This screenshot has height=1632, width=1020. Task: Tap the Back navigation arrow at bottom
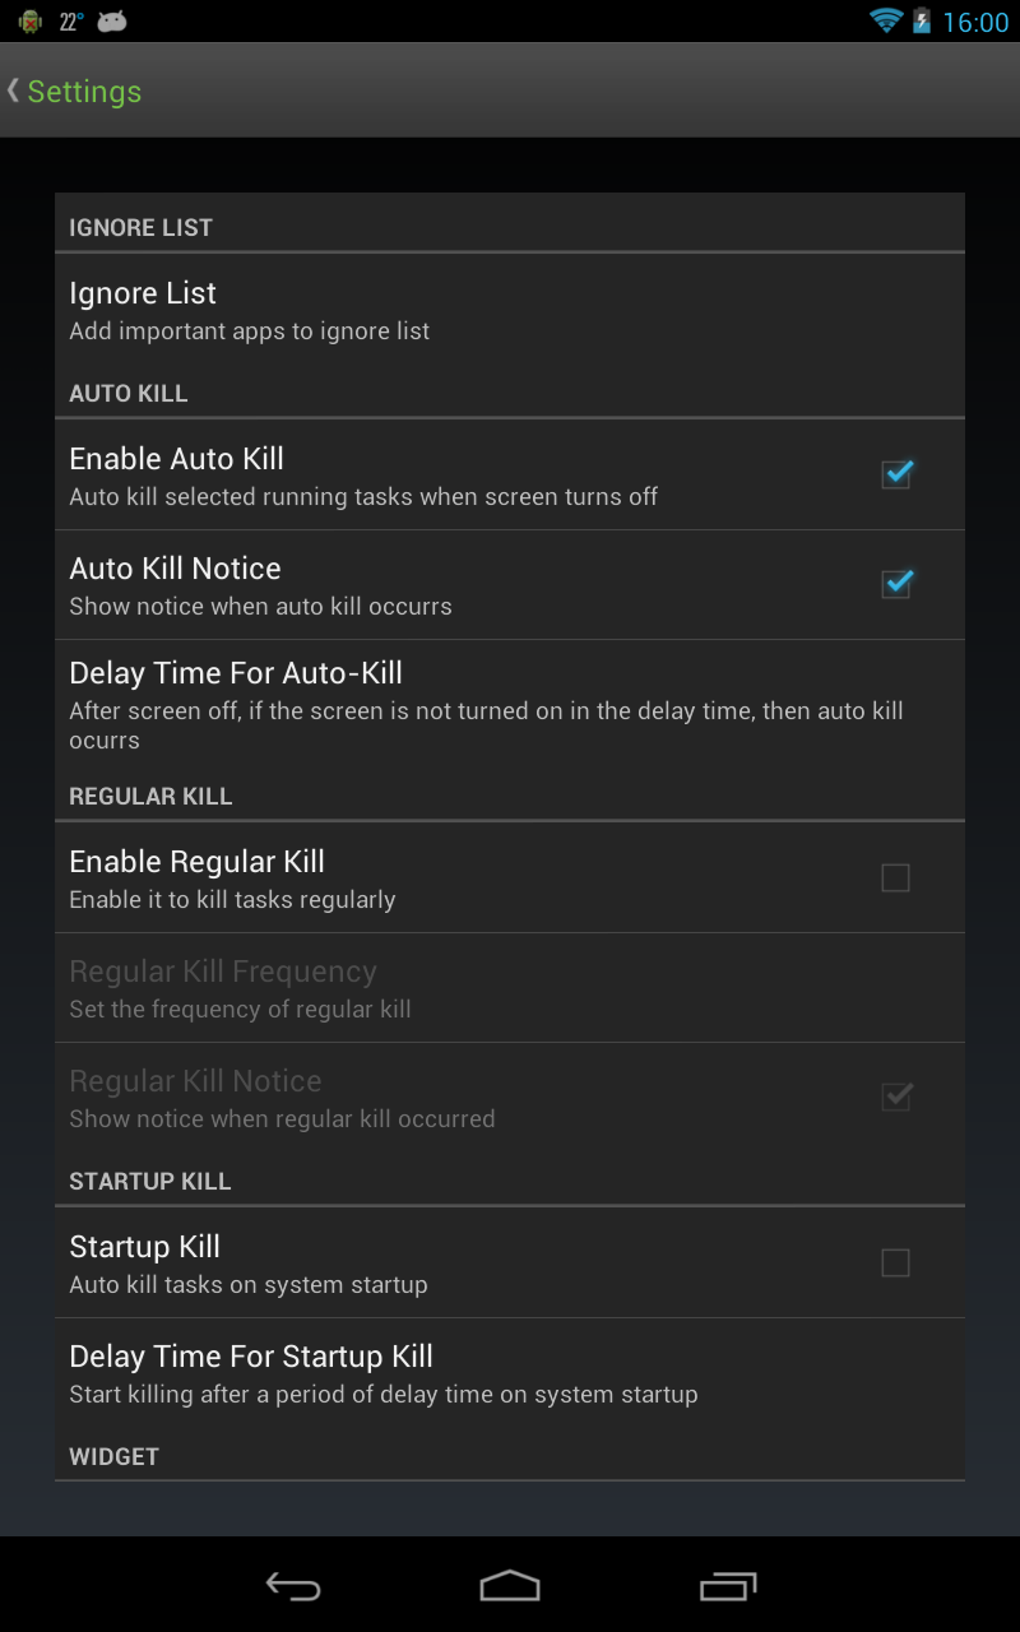point(292,1588)
